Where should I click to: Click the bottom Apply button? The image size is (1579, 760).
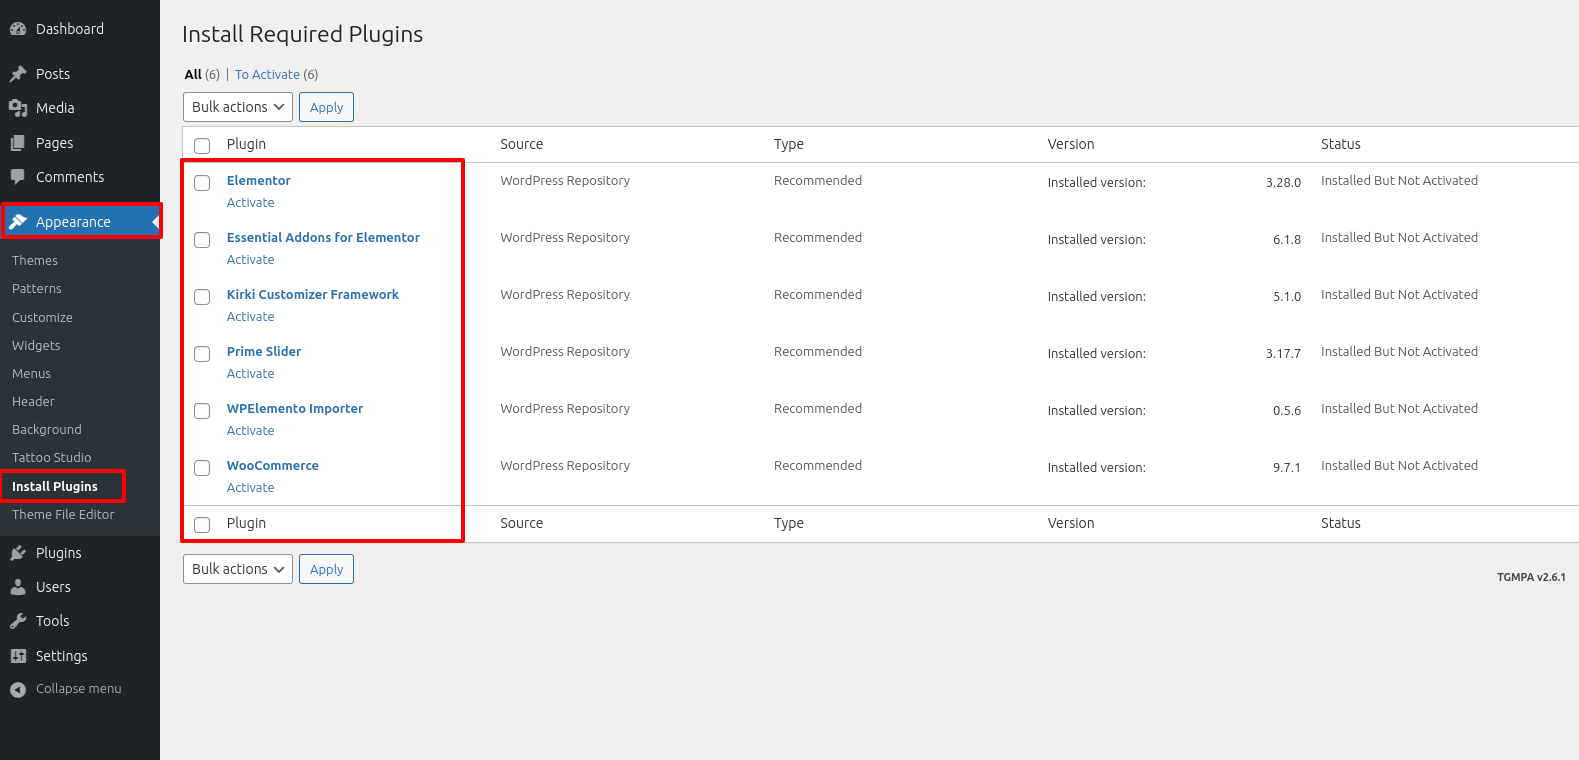click(326, 569)
